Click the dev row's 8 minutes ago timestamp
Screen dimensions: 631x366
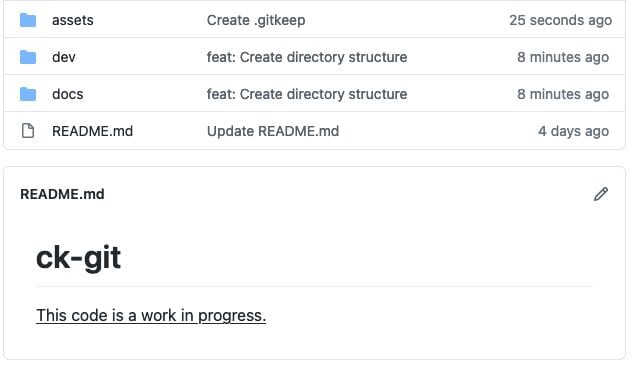(x=563, y=57)
